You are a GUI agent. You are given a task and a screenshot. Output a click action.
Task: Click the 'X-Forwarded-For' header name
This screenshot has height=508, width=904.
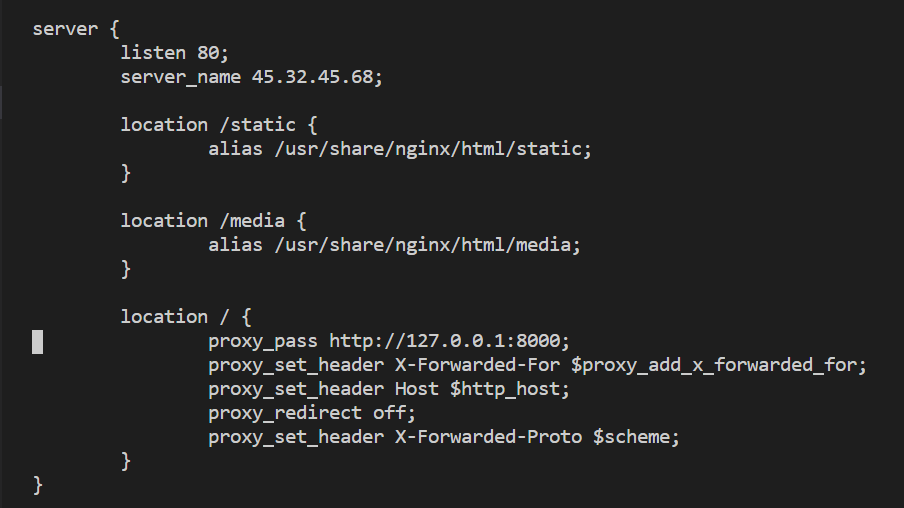click(x=477, y=365)
